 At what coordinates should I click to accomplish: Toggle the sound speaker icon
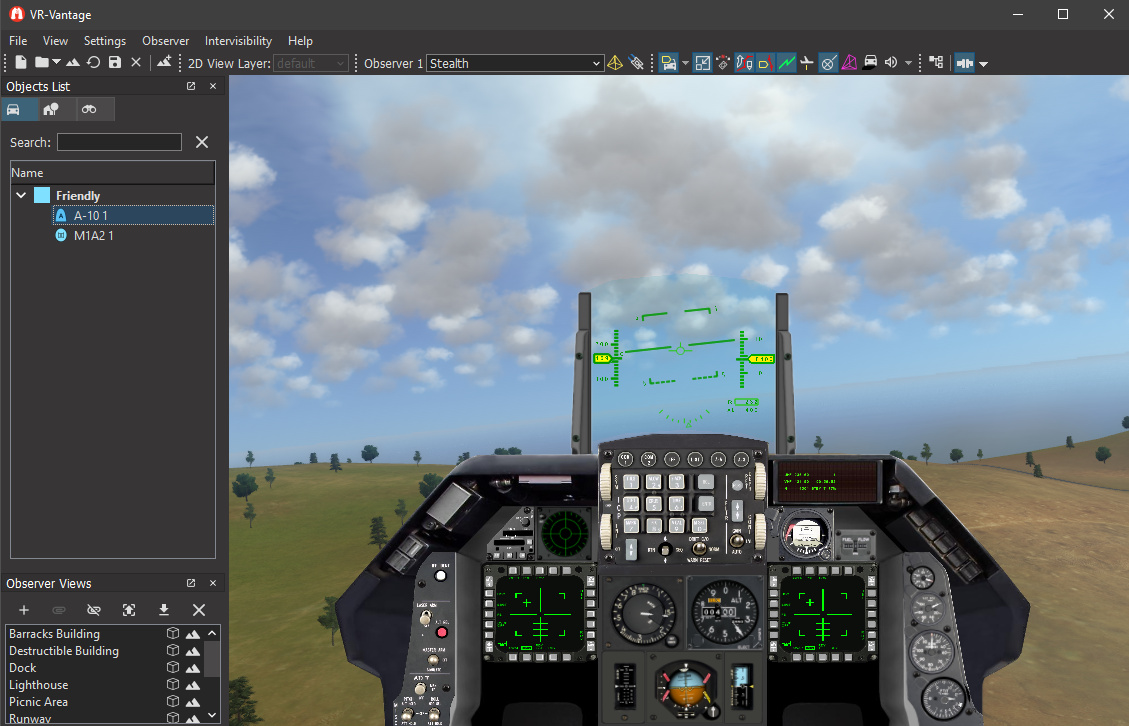(891, 63)
